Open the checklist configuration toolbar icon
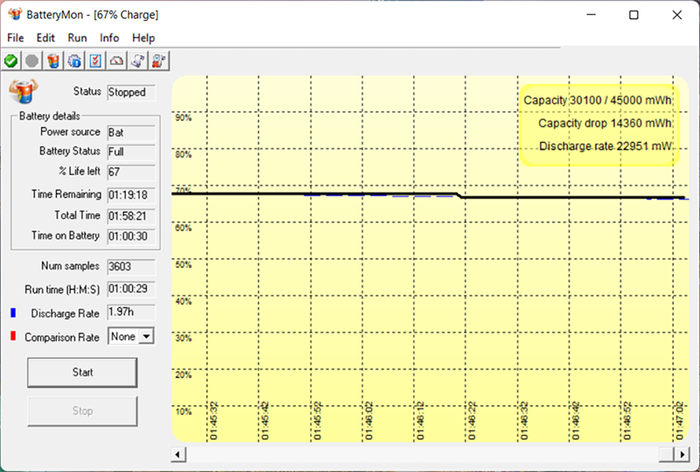 point(96,61)
